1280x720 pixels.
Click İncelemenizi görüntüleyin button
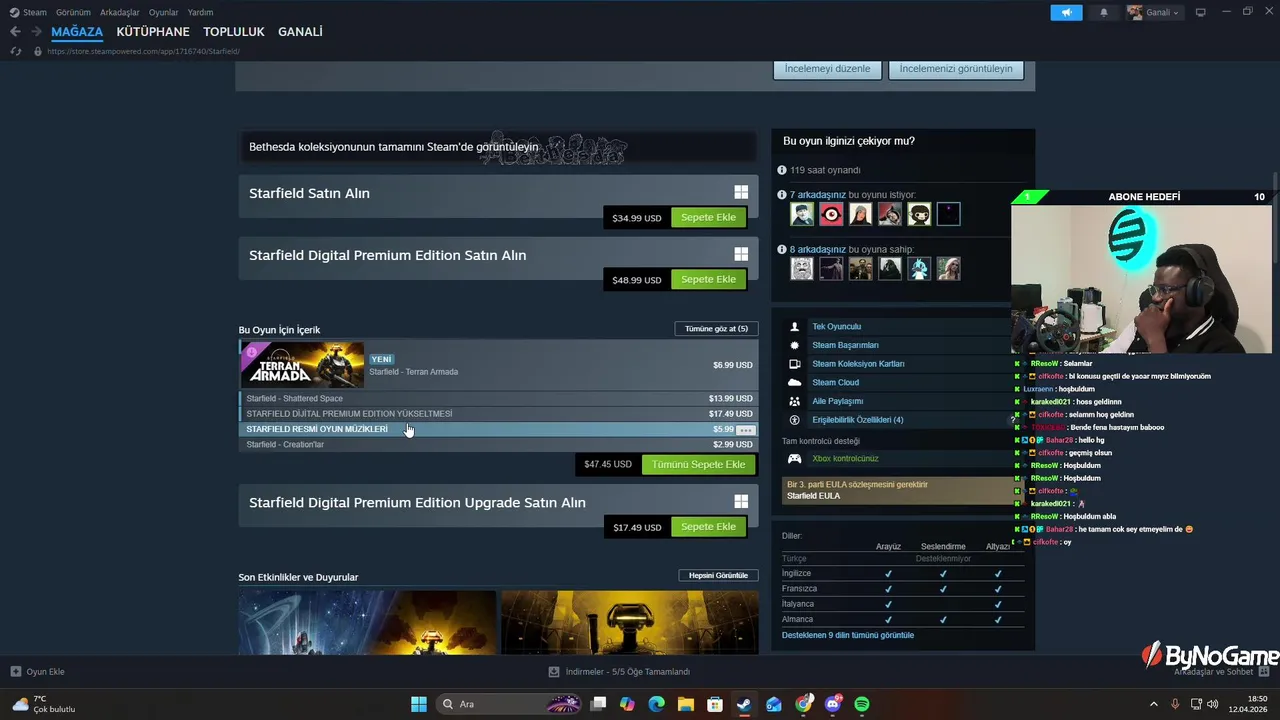[x=955, y=69]
